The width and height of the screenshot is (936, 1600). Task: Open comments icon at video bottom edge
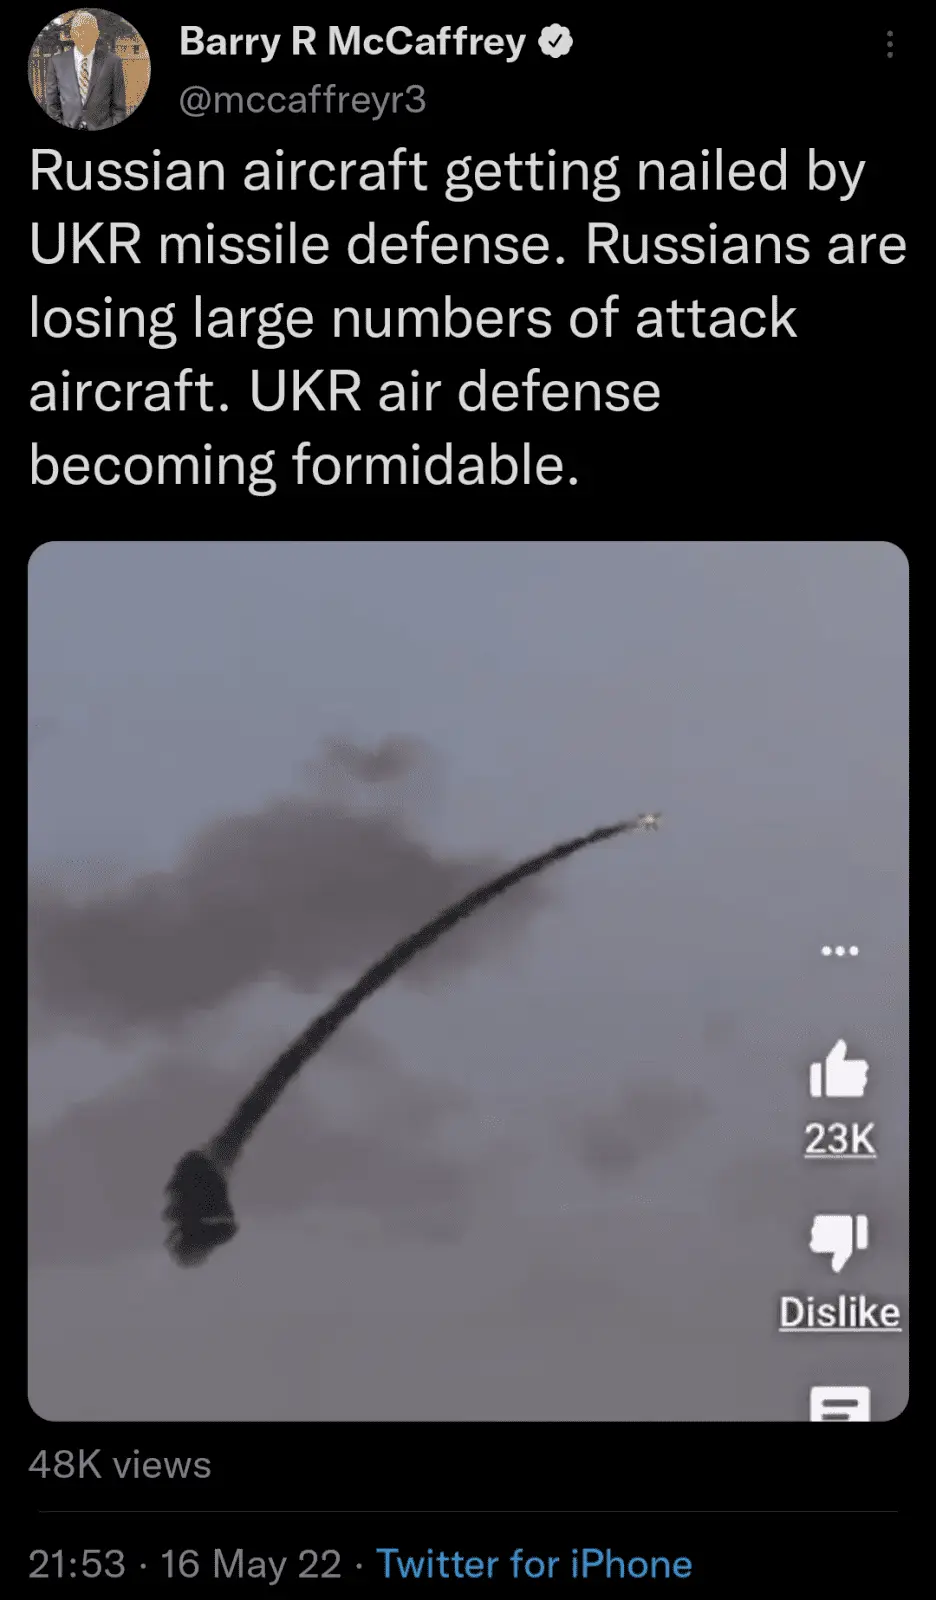pyautogui.click(x=840, y=1403)
